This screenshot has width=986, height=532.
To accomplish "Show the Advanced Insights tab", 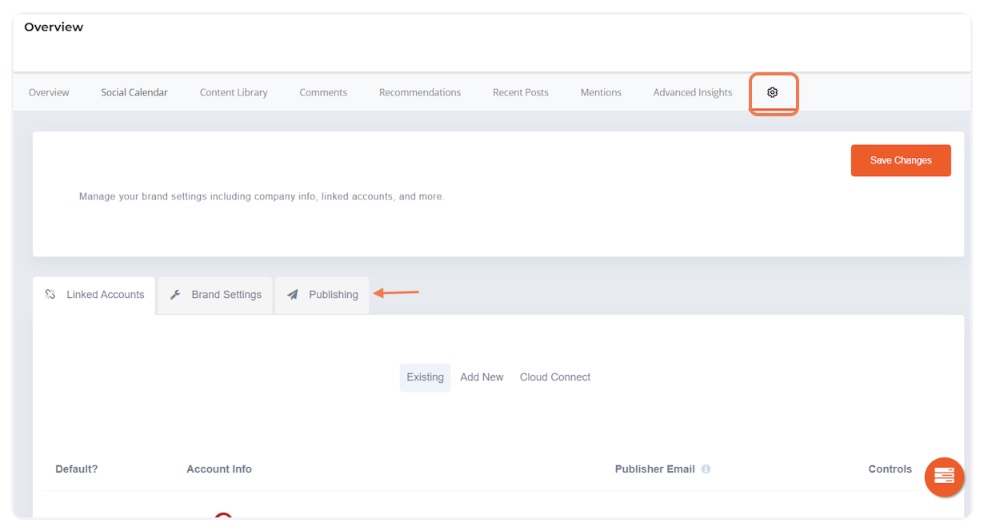I will pyautogui.click(x=692, y=93).
